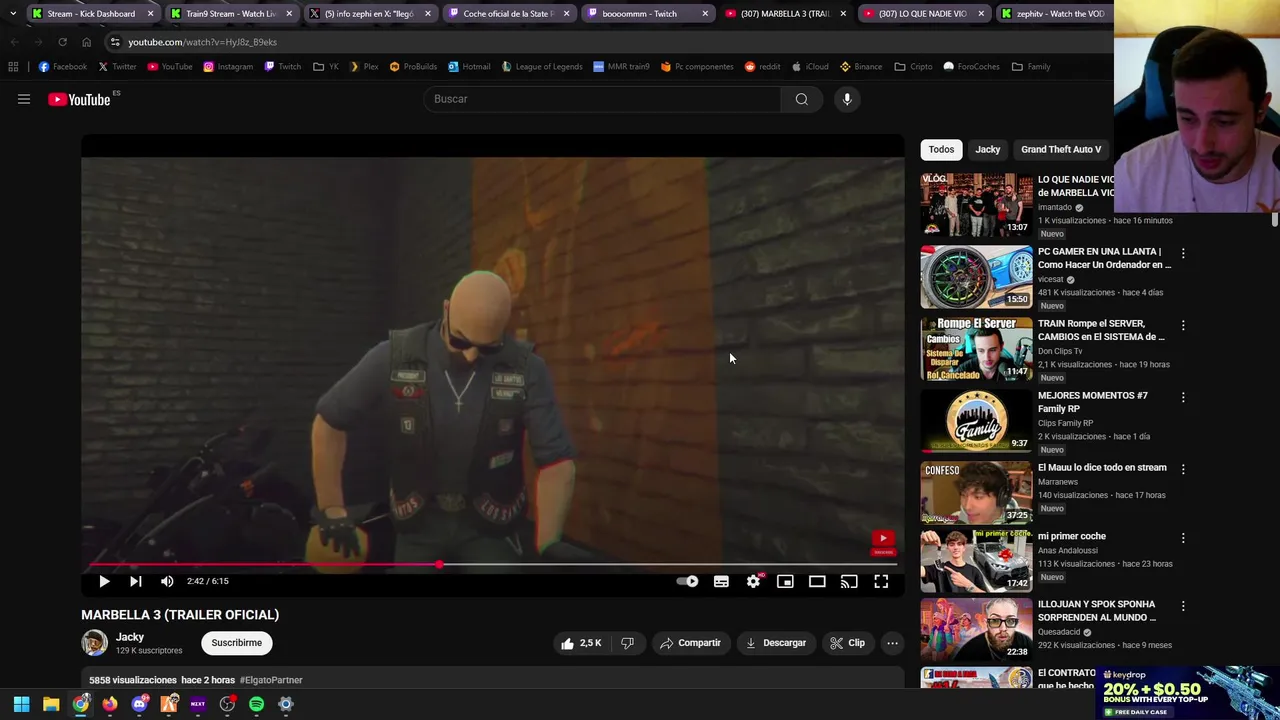Select the Jacky filter chip

(x=988, y=149)
